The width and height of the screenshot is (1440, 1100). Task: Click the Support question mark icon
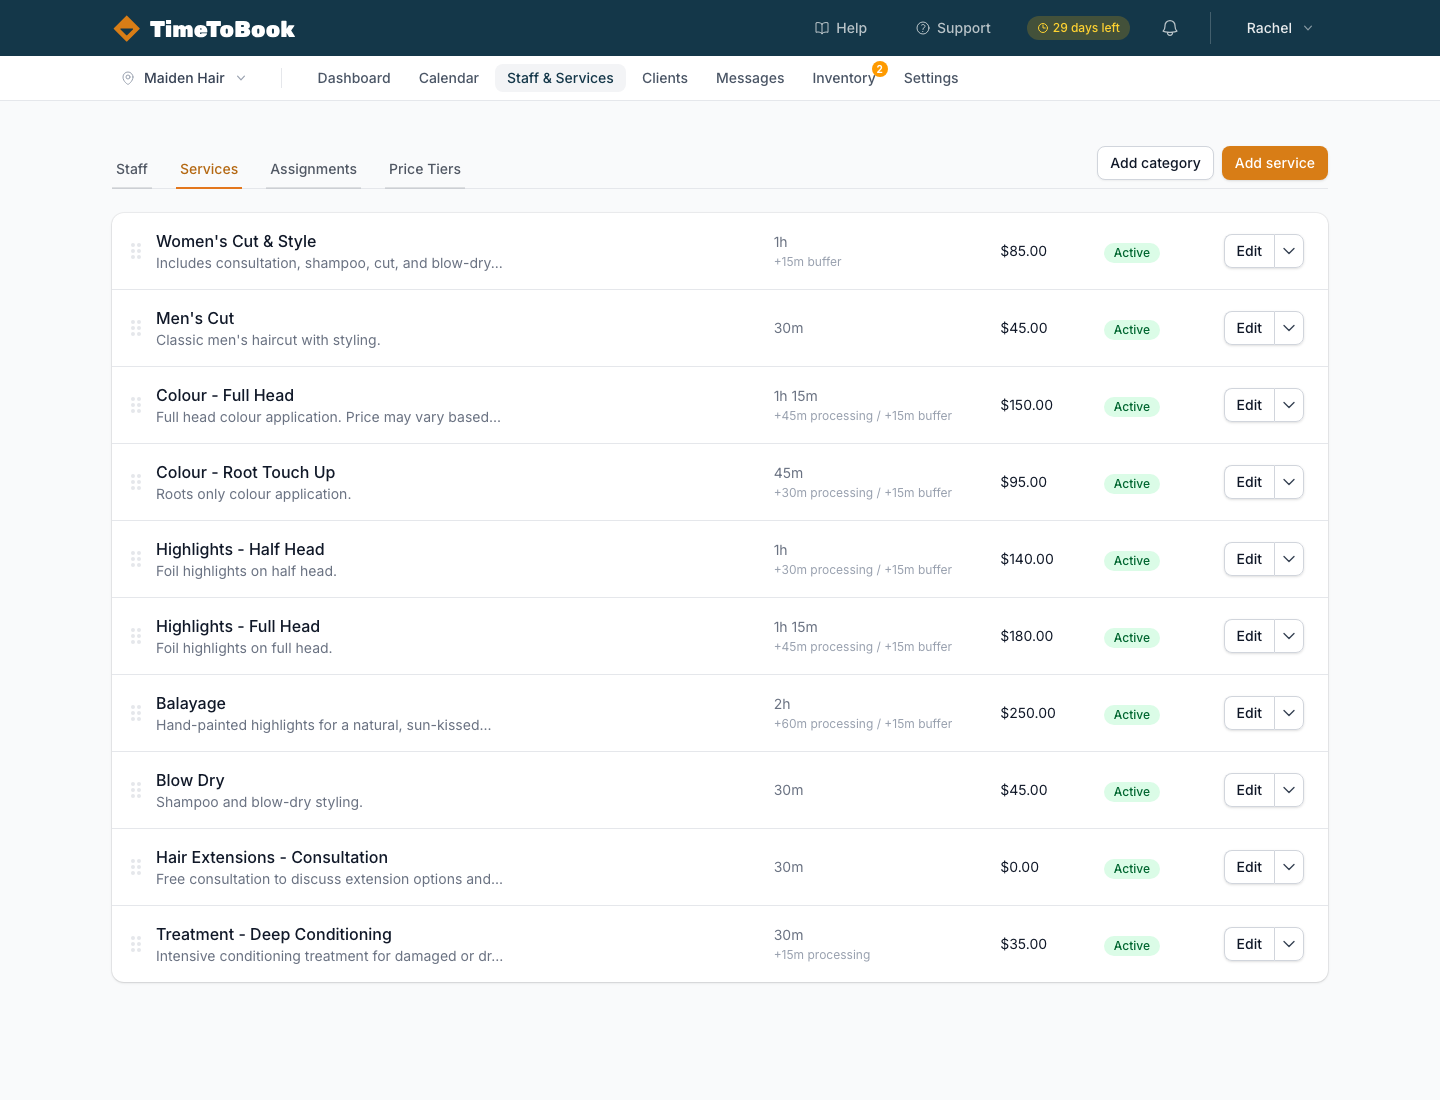pos(922,28)
